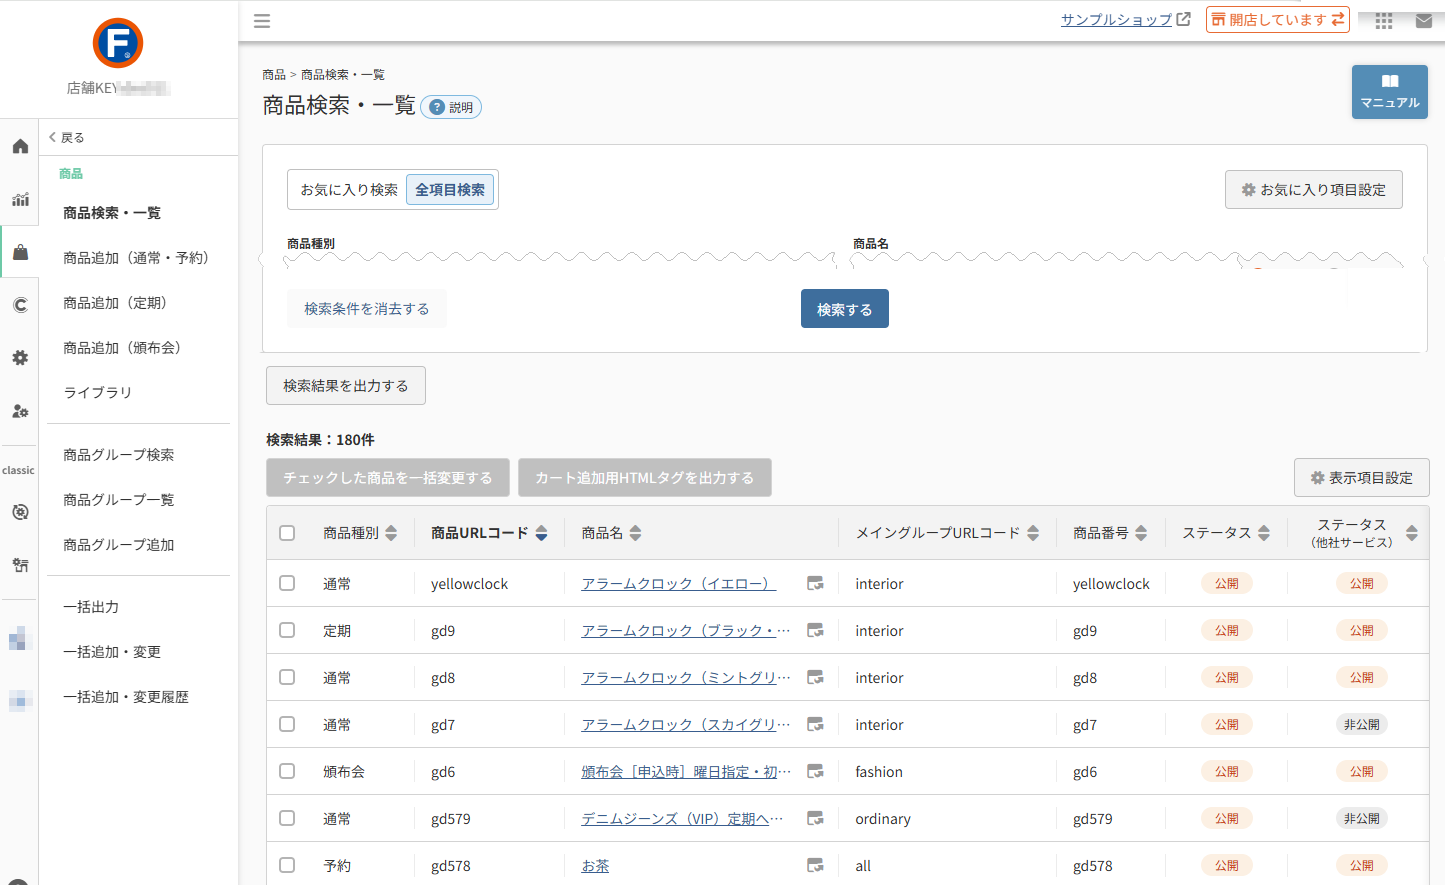Open the hamburger menu at top

(x=262, y=21)
